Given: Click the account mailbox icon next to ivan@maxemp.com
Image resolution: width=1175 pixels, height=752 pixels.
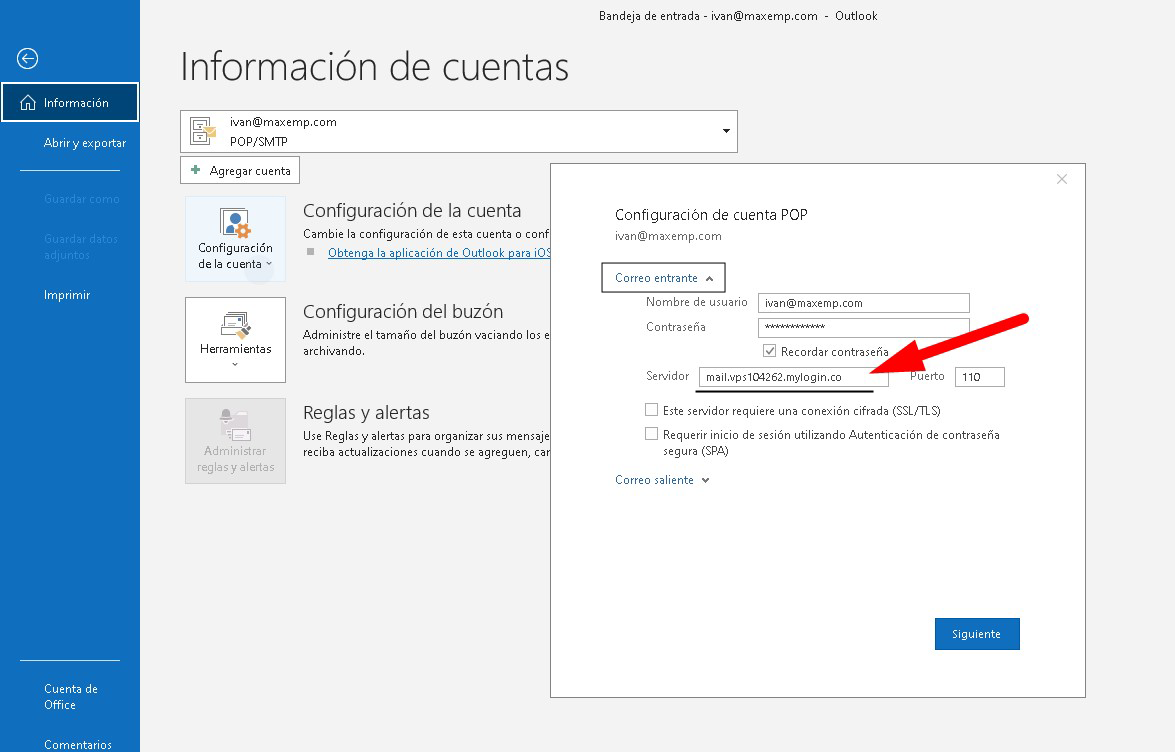Looking at the screenshot, I should pos(204,131).
